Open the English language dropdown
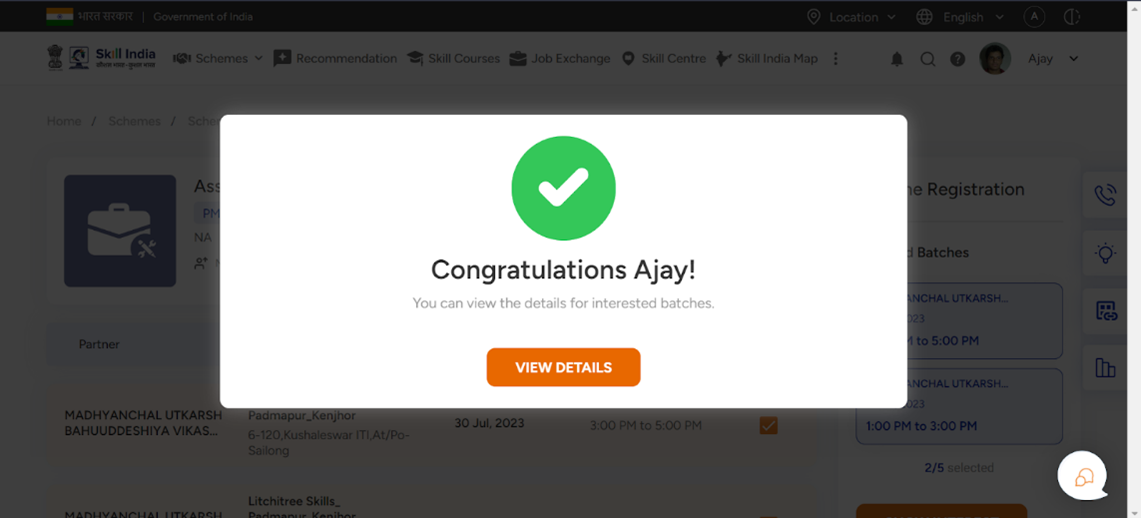Screen dimensions: 1141x518 point(960,17)
